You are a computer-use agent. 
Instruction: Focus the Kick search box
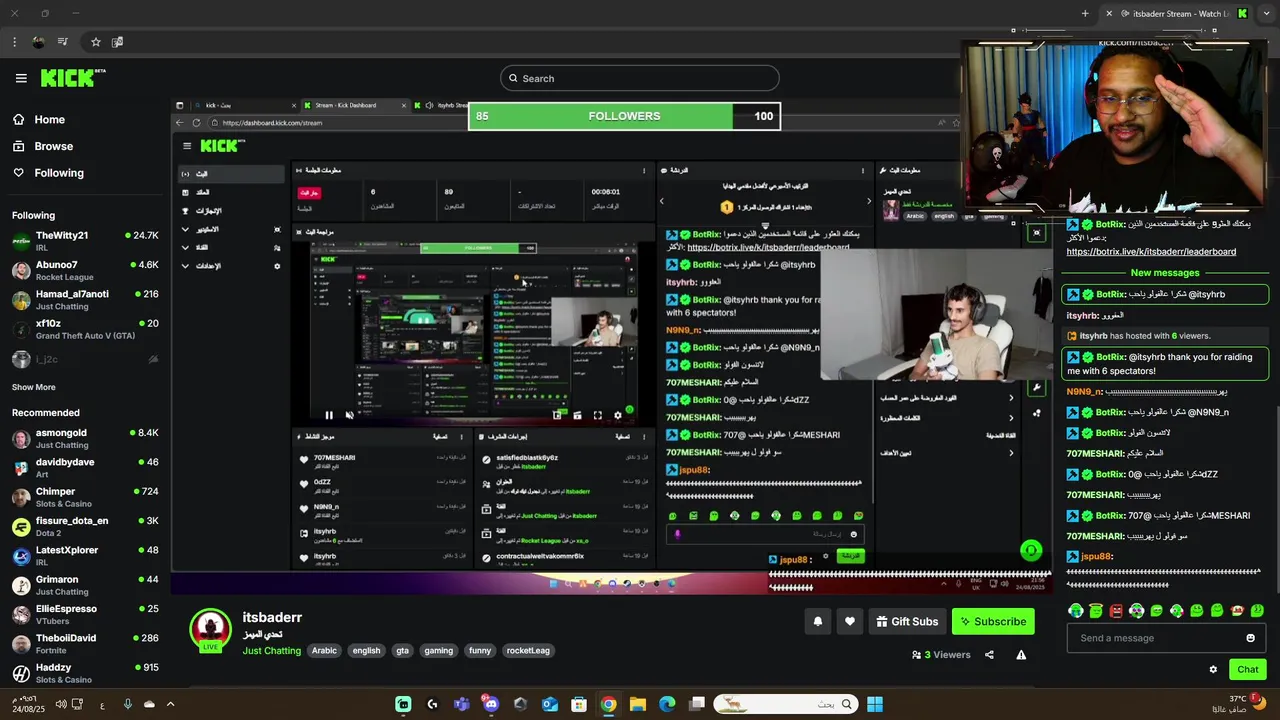(x=640, y=78)
